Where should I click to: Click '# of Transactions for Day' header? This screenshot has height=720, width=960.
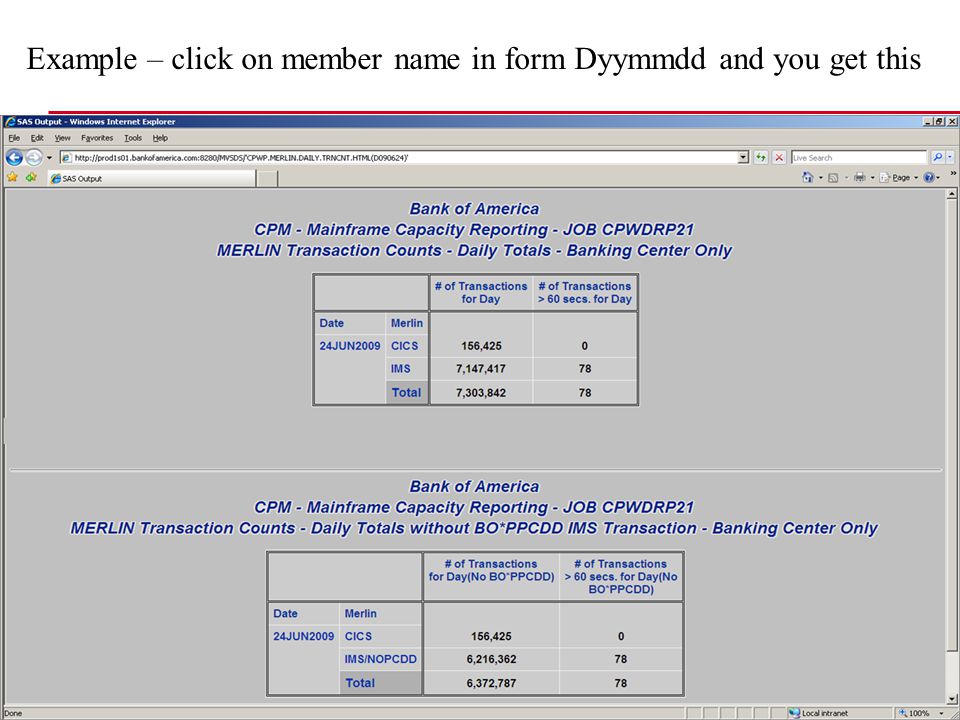[481, 293]
